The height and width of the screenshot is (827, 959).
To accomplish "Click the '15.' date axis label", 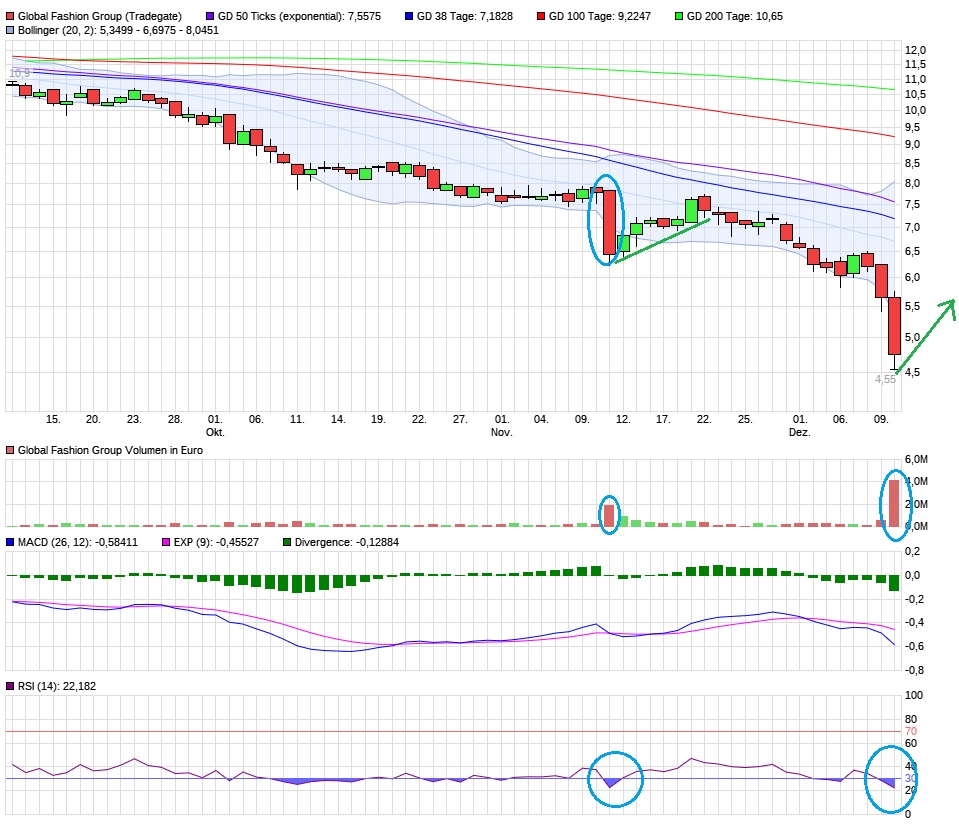I will point(53,420).
